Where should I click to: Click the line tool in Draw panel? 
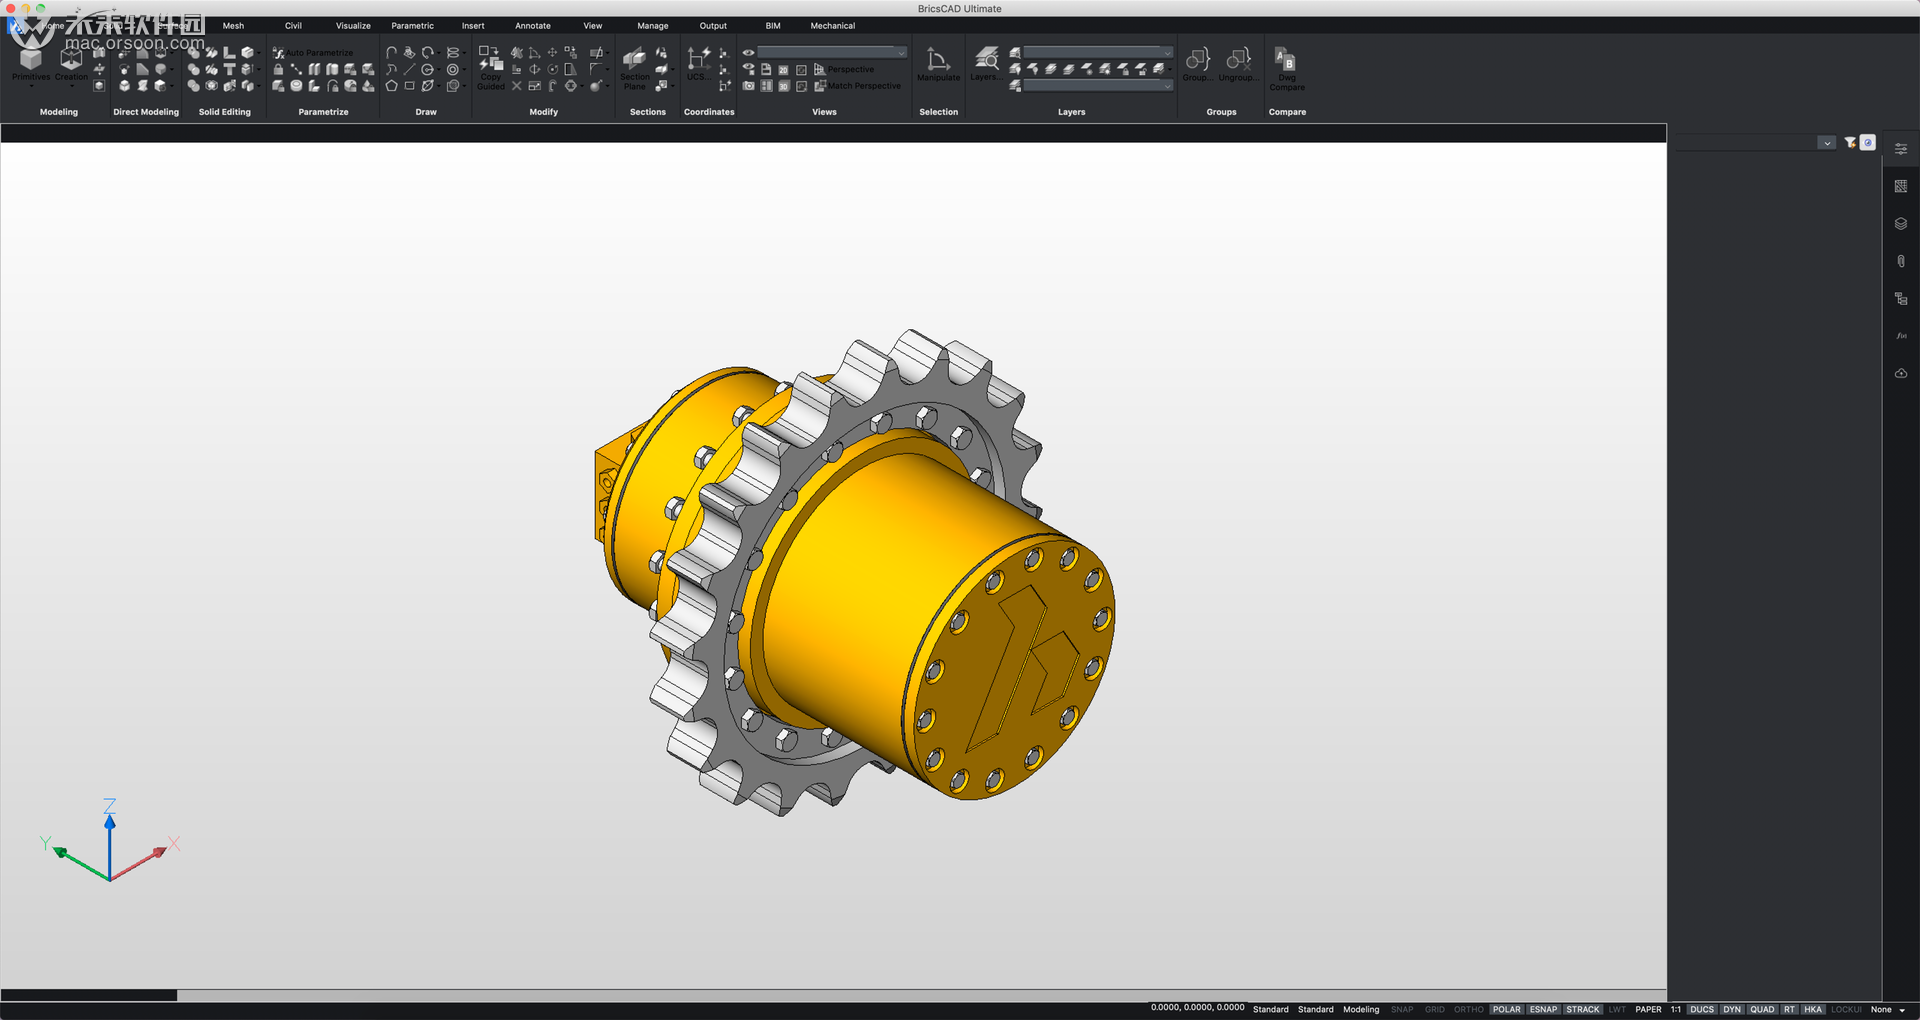(409, 69)
